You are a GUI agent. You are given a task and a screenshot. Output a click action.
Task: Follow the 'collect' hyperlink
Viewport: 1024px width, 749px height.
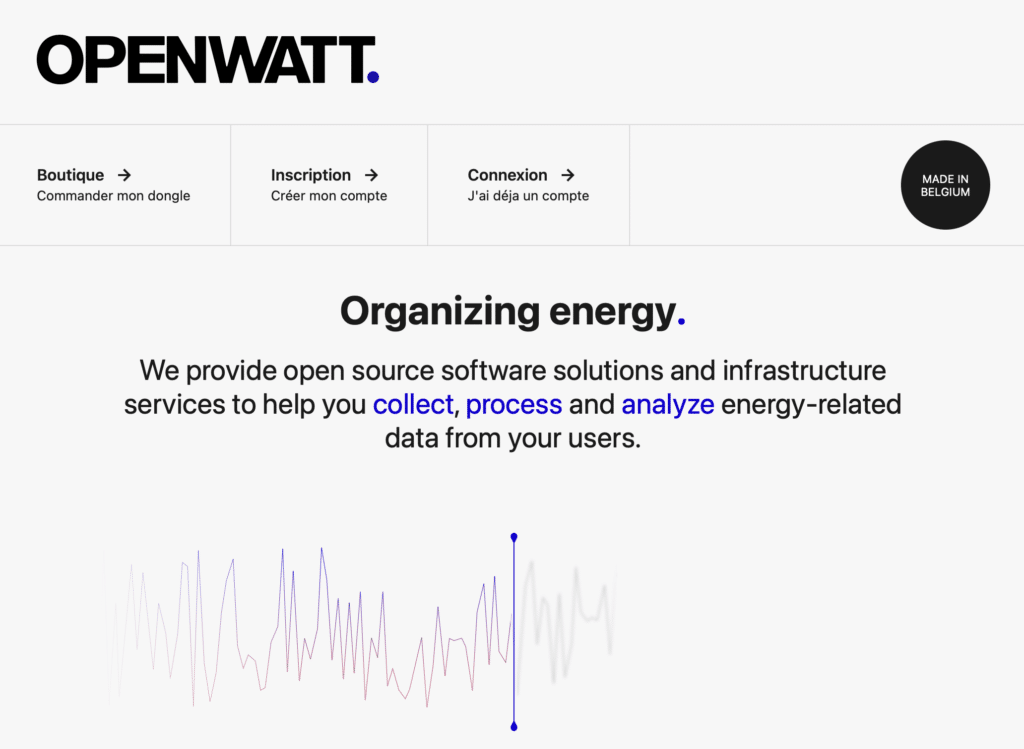point(413,405)
